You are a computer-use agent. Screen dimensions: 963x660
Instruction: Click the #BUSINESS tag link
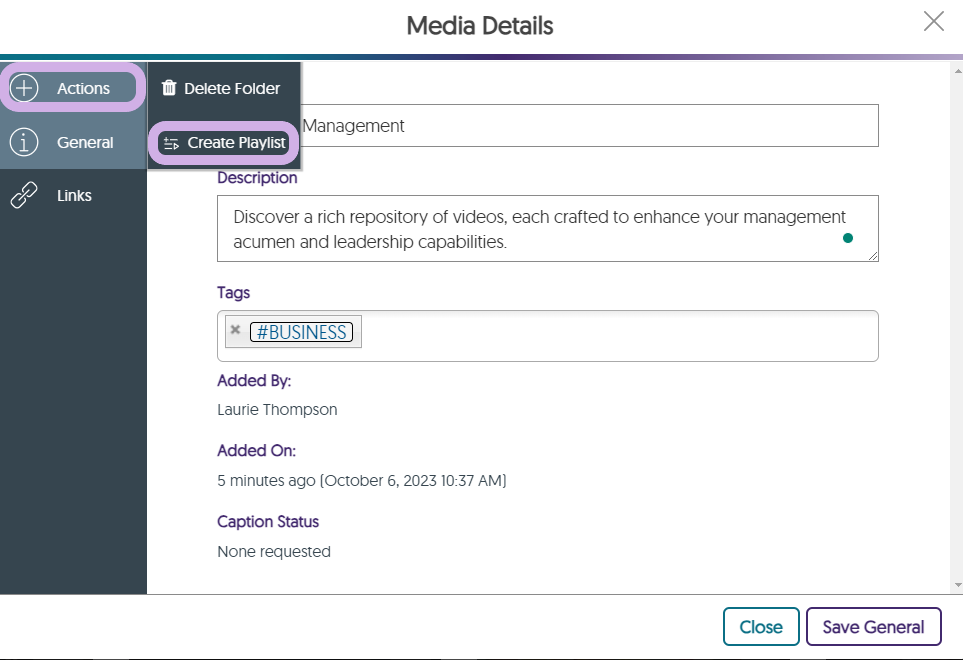pyautogui.click(x=301, y=332)
